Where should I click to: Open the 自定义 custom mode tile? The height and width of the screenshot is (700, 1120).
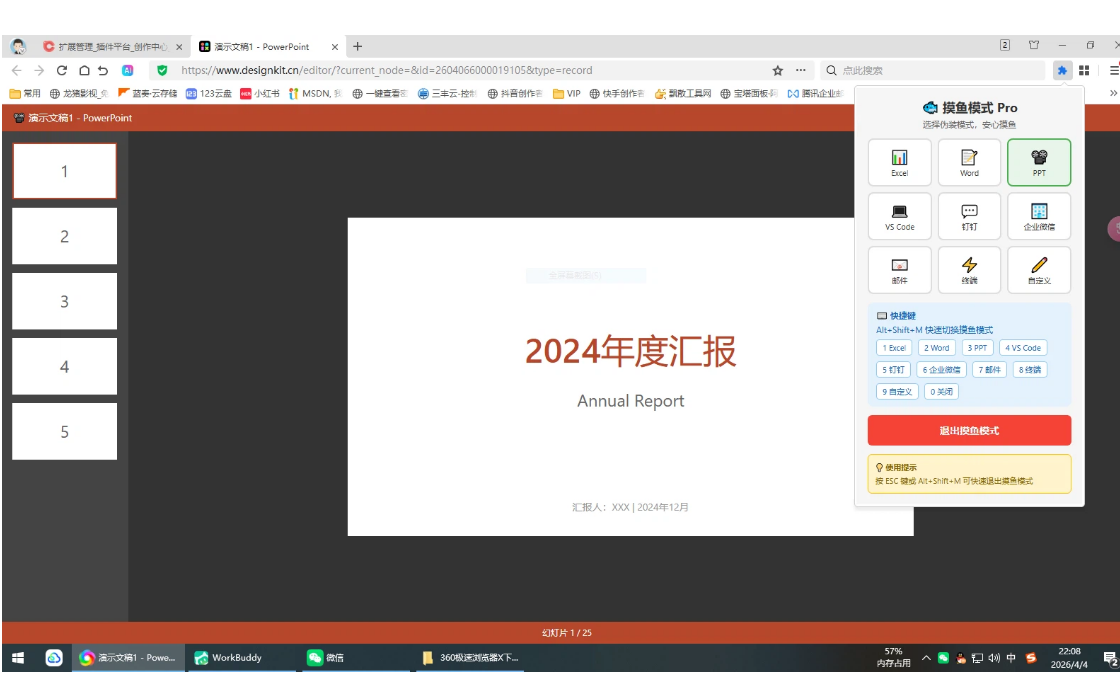[x=1039, y=270]
